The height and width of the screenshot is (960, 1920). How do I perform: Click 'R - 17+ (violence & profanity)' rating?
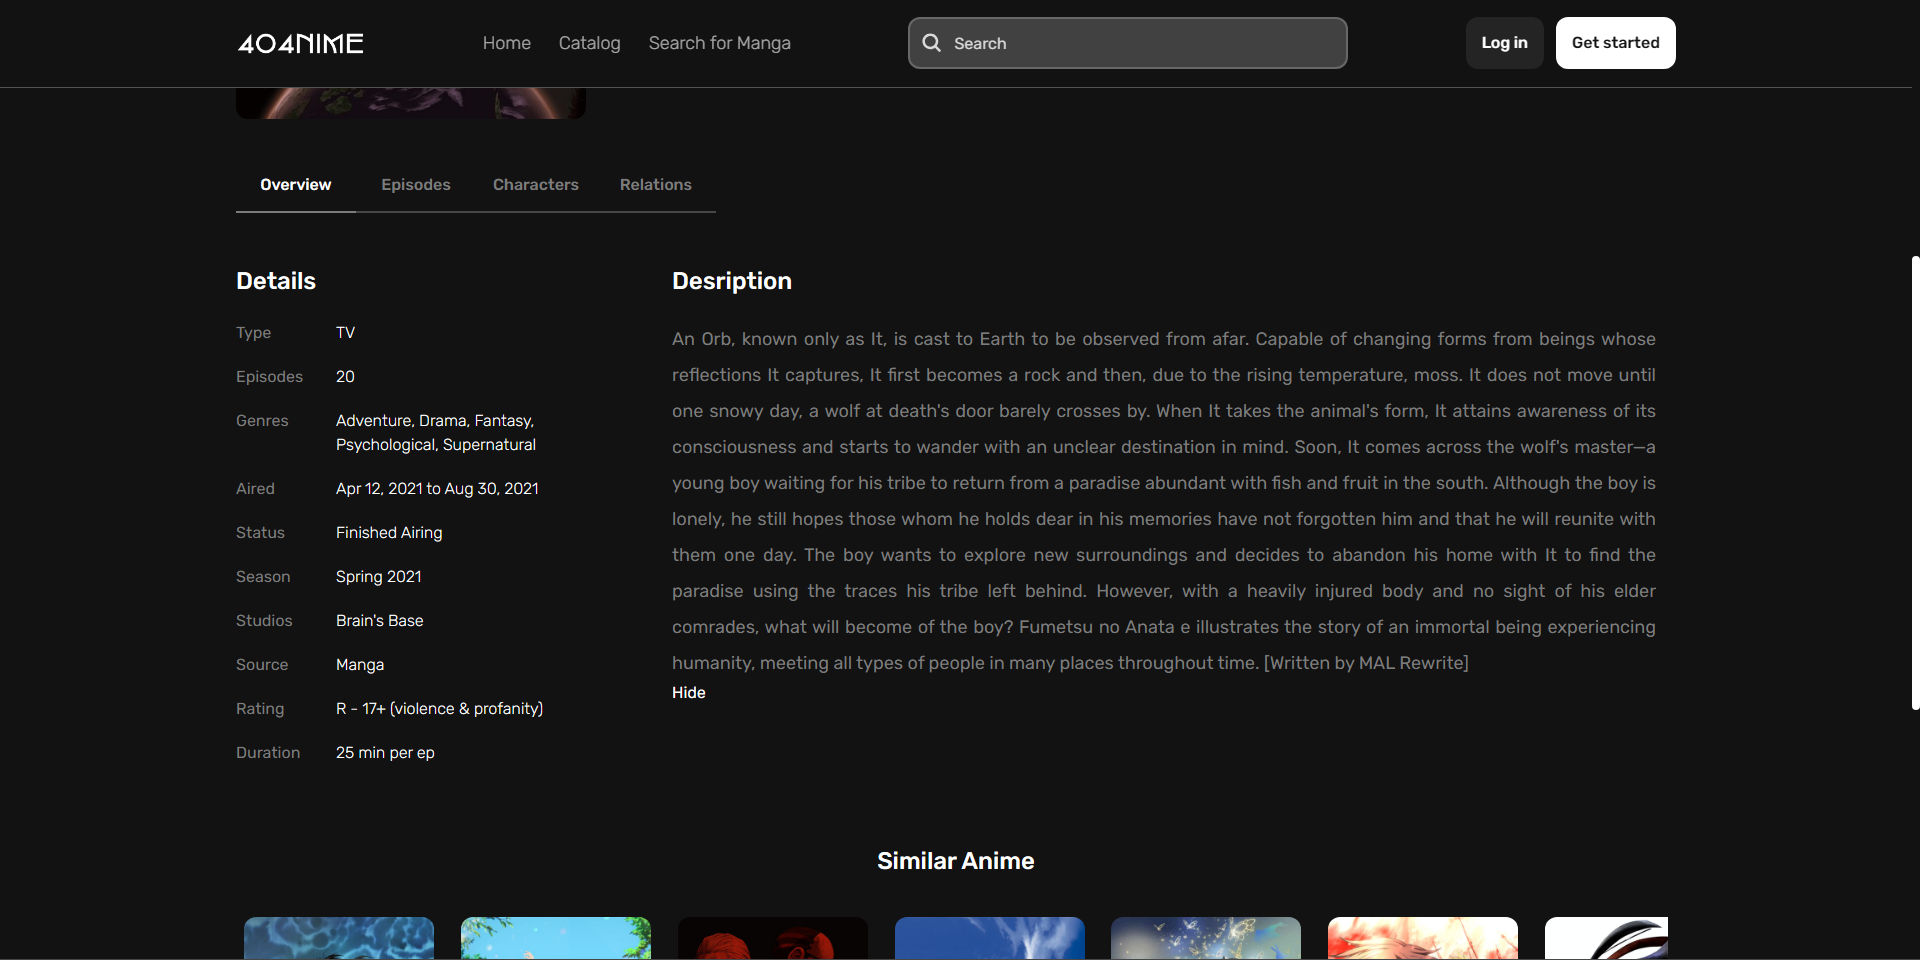(440, 709)
